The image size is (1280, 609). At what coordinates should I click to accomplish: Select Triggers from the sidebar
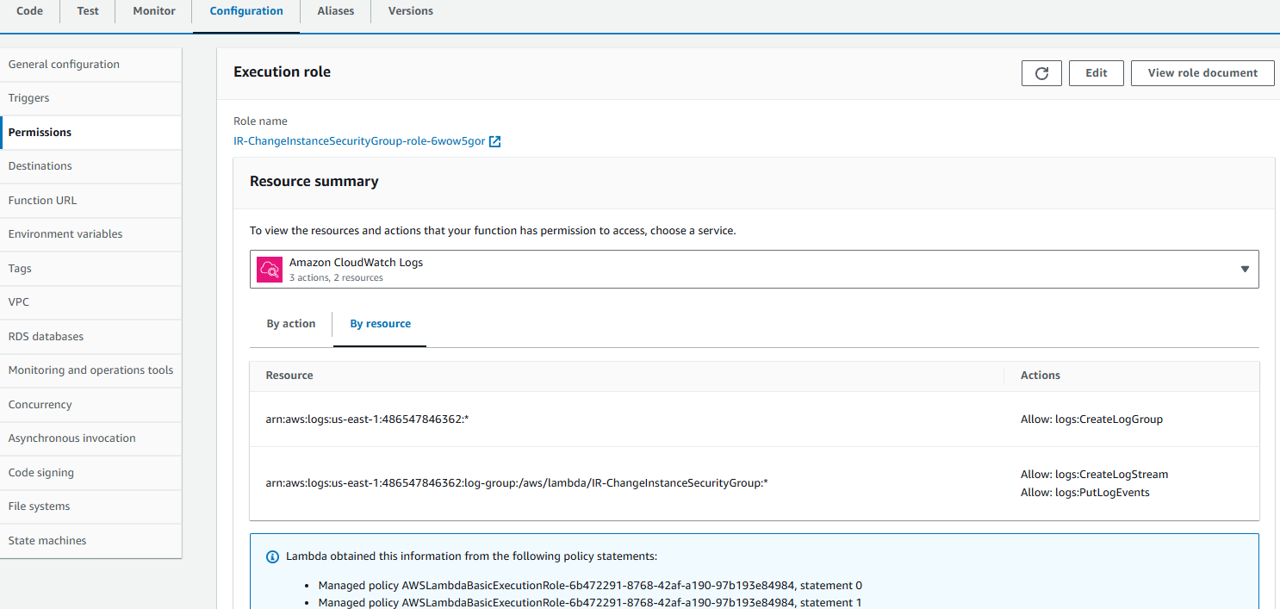click(x=29, y=98)
